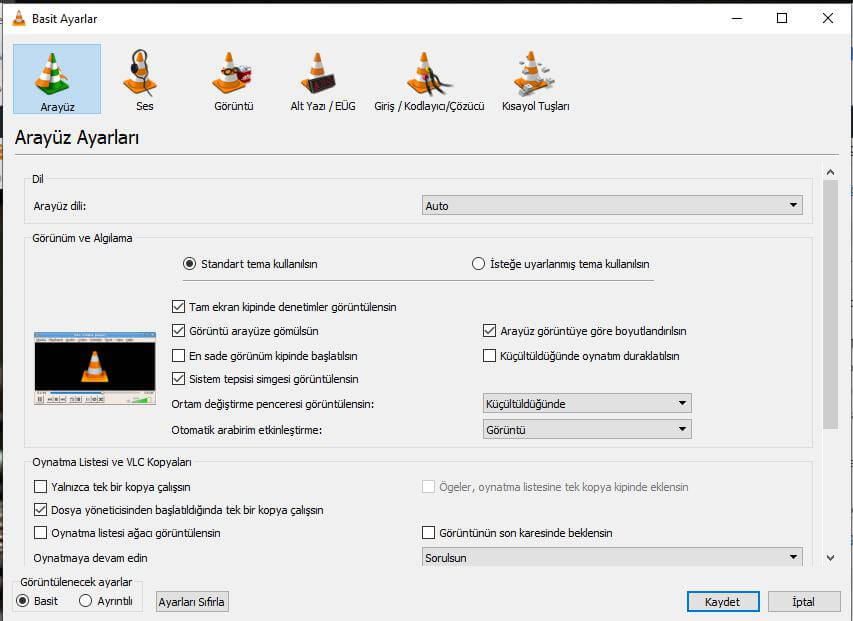
Task: Open the Alt Yazı / EÜG category
Action: [323, 79]
